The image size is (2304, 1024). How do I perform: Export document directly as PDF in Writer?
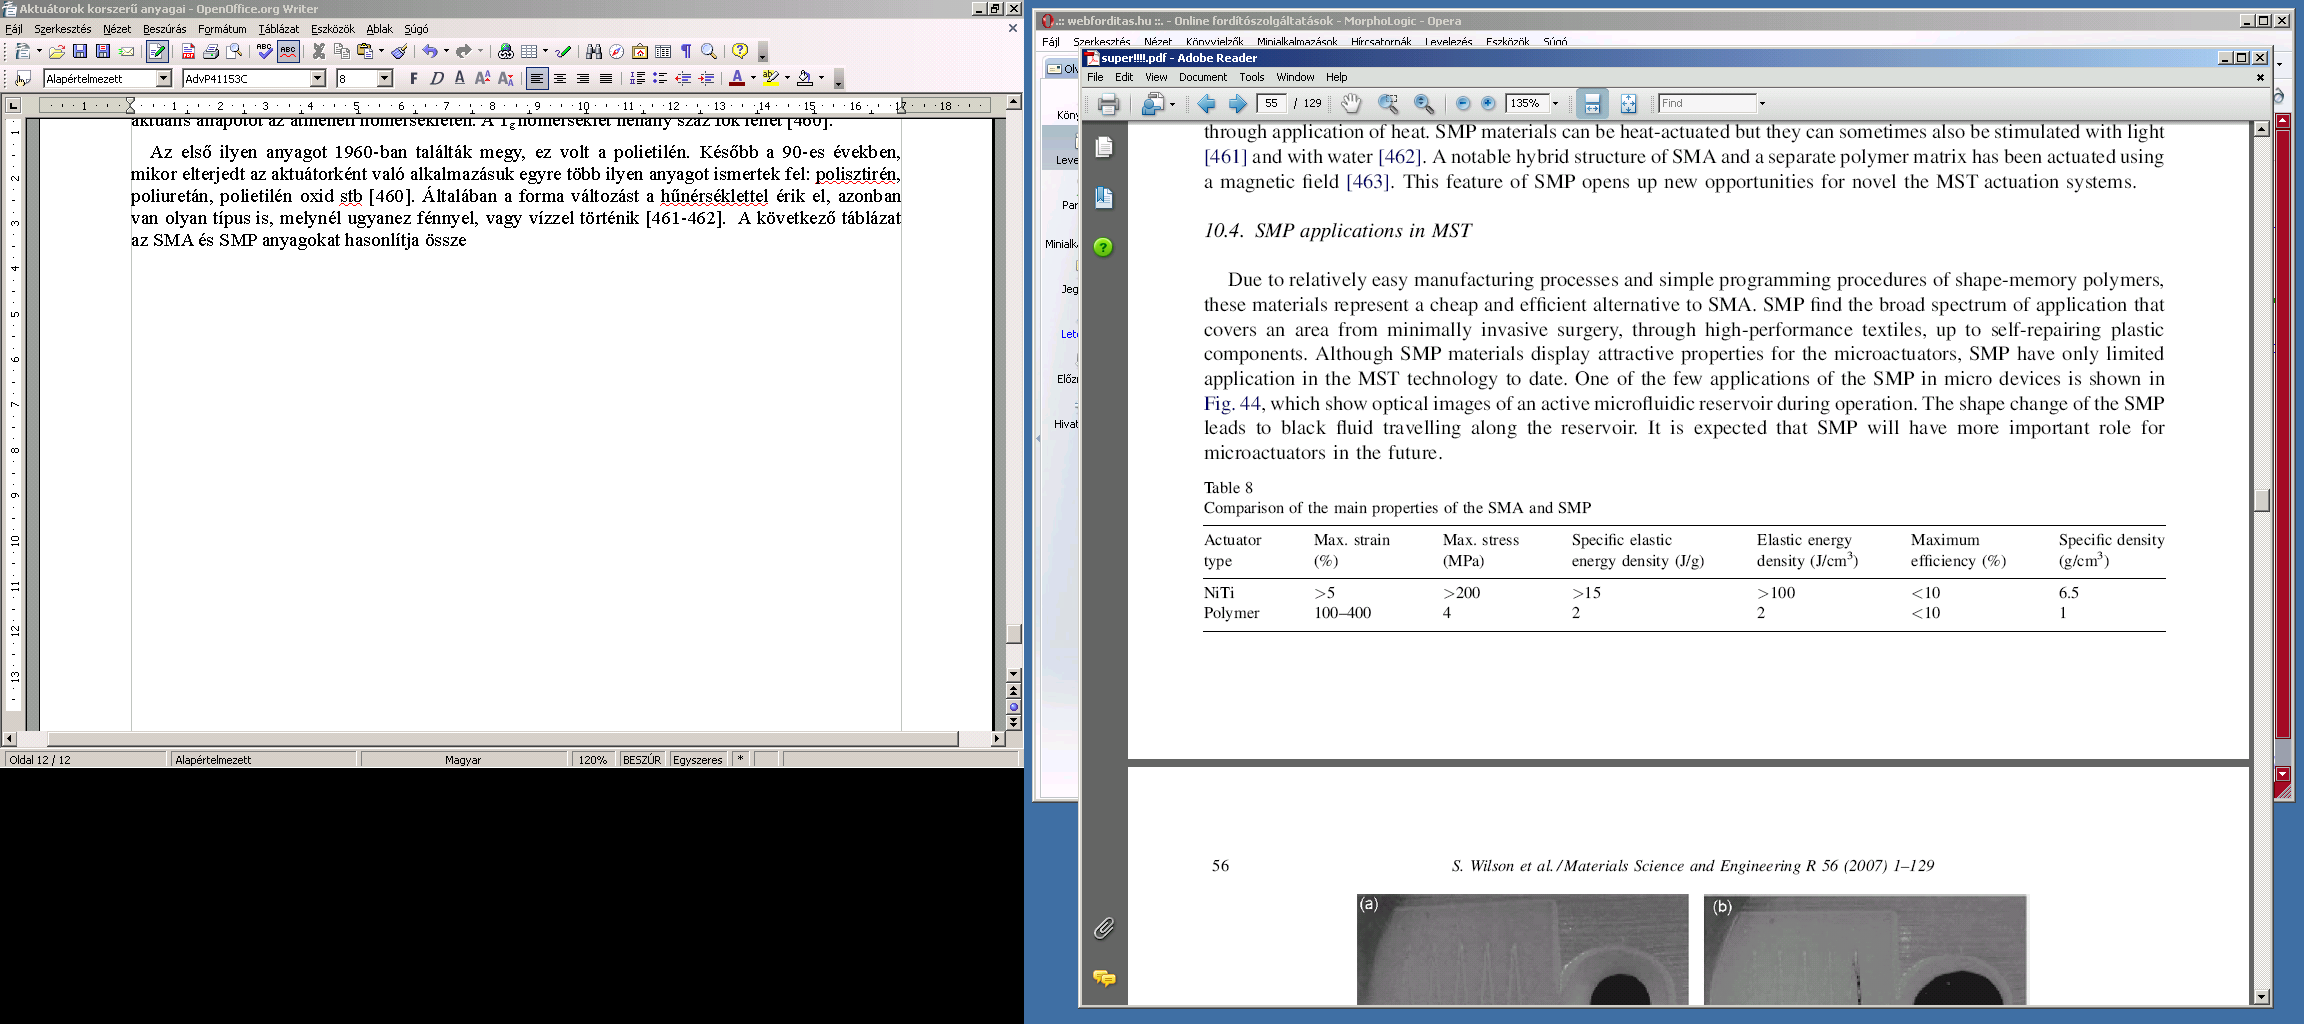(x=188, y=51)
